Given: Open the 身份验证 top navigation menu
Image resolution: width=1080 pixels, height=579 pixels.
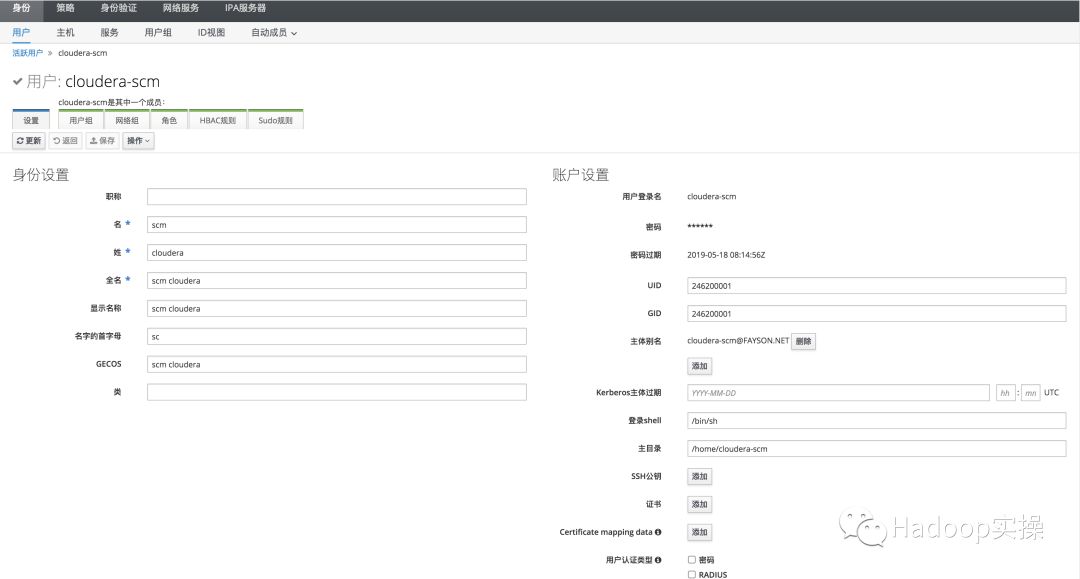Looking at the screenshot, I should coord(118,8).
